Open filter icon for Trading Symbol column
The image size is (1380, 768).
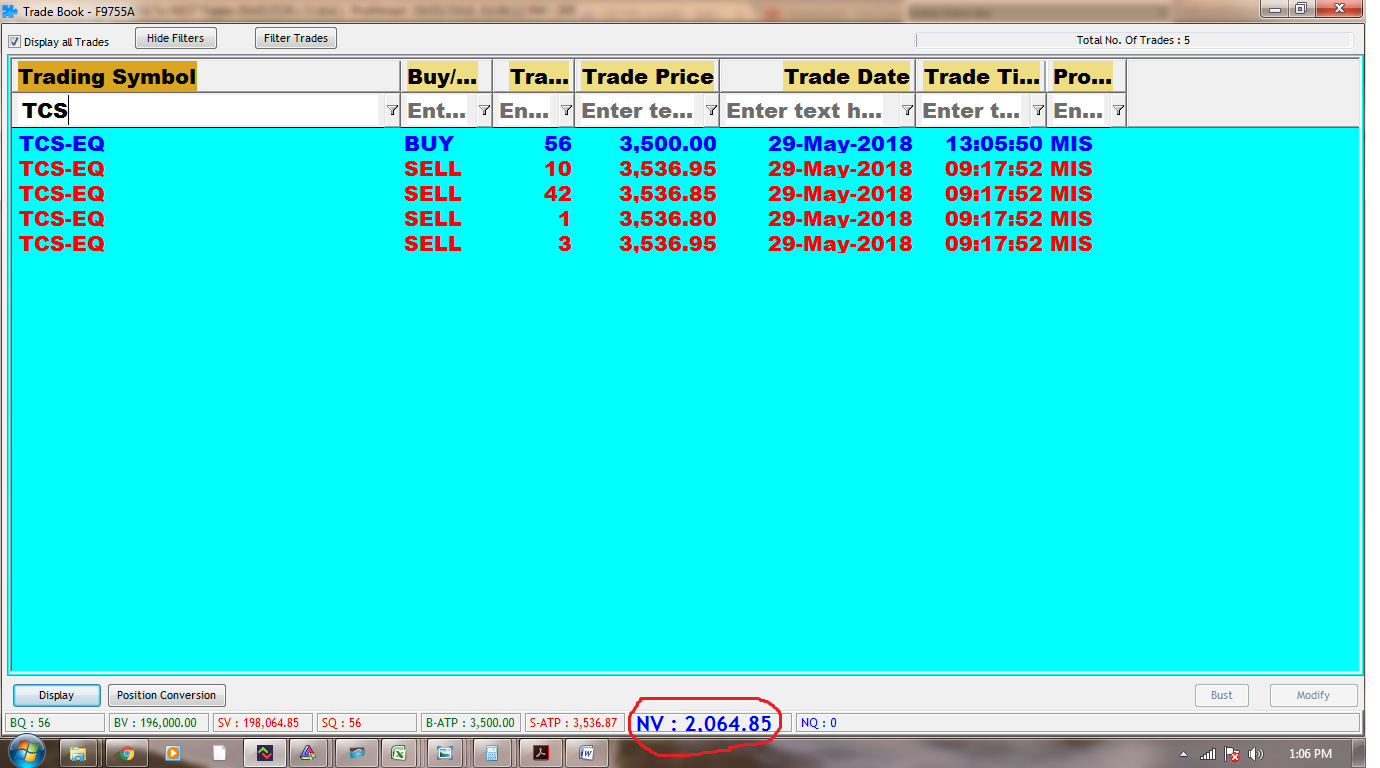392,110
